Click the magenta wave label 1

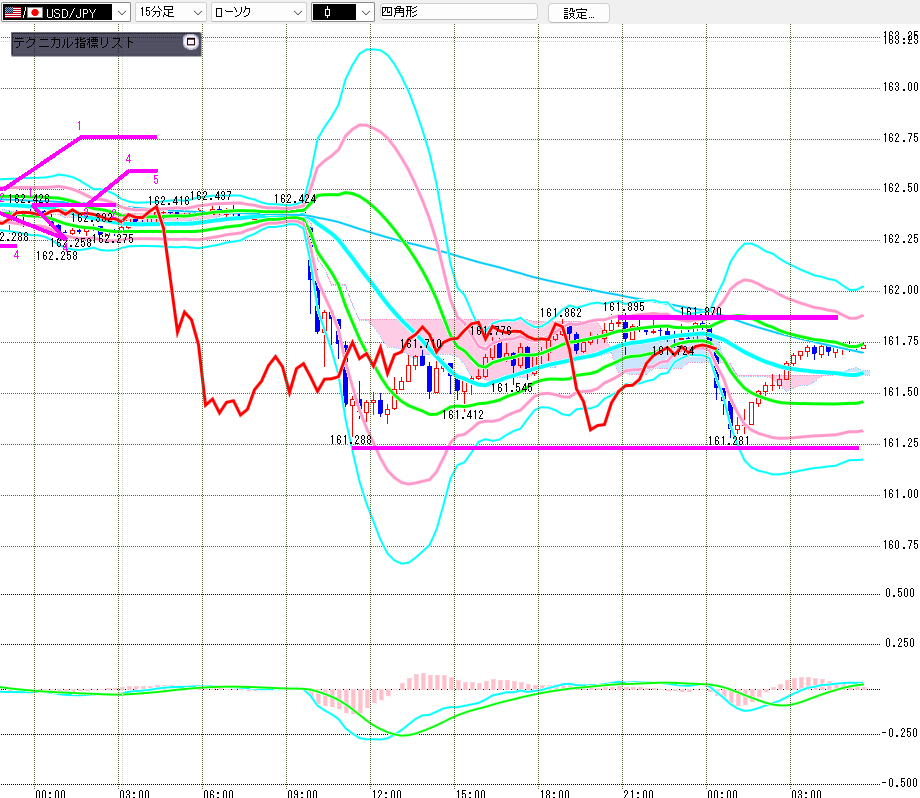(x=79, y=126)
